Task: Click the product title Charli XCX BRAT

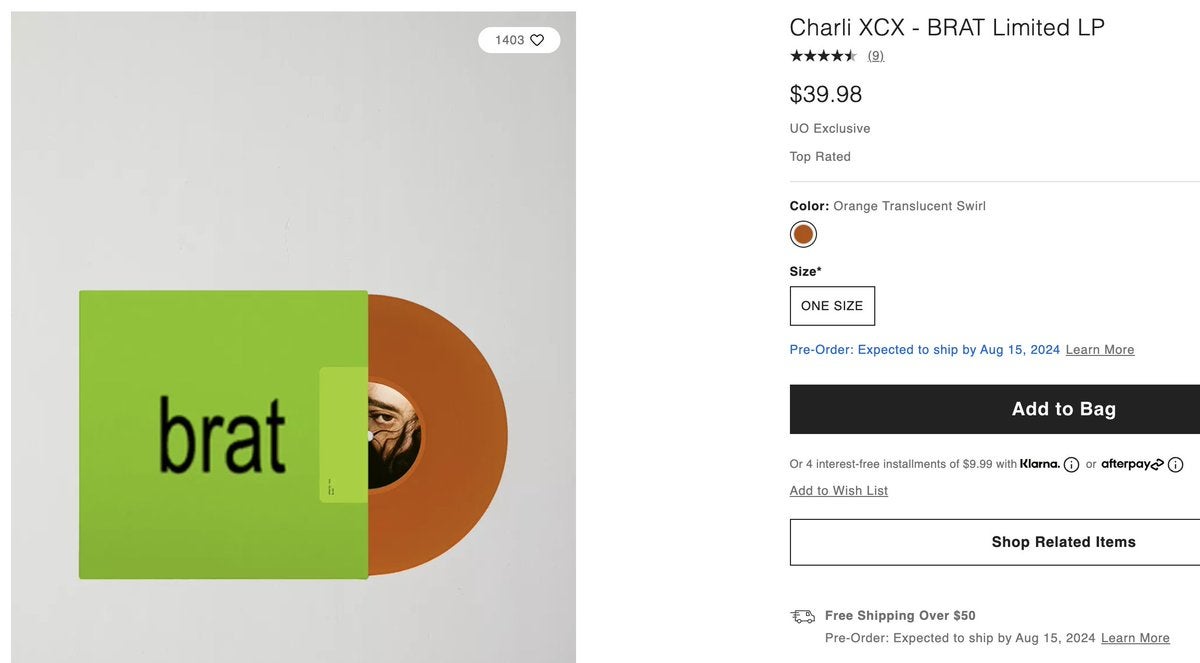Action: [947, 28]
